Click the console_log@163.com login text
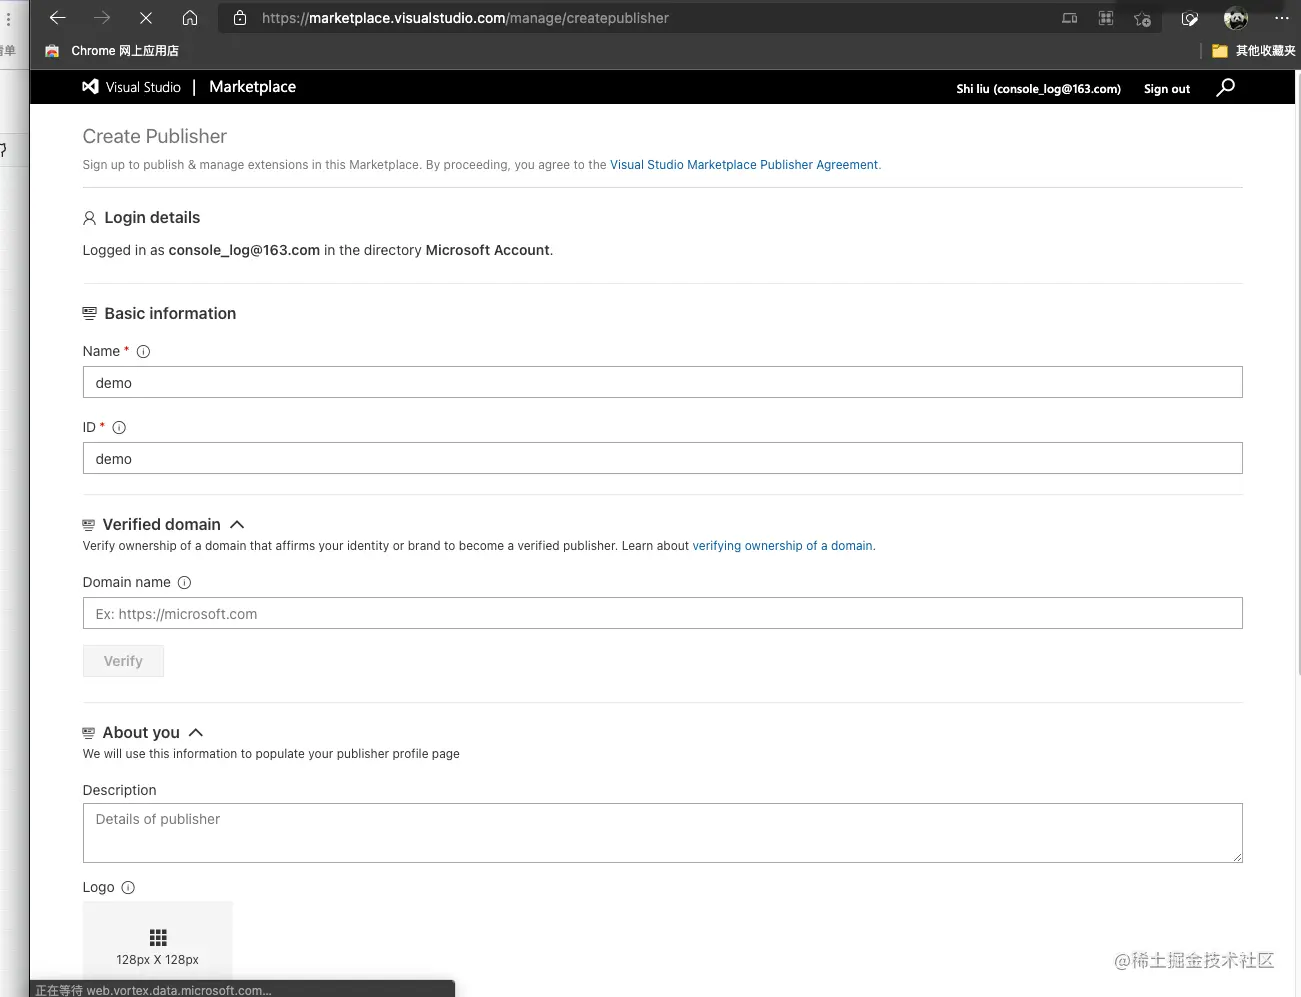The width and height of the screenshot is (1301, 997). click(244, 250)
